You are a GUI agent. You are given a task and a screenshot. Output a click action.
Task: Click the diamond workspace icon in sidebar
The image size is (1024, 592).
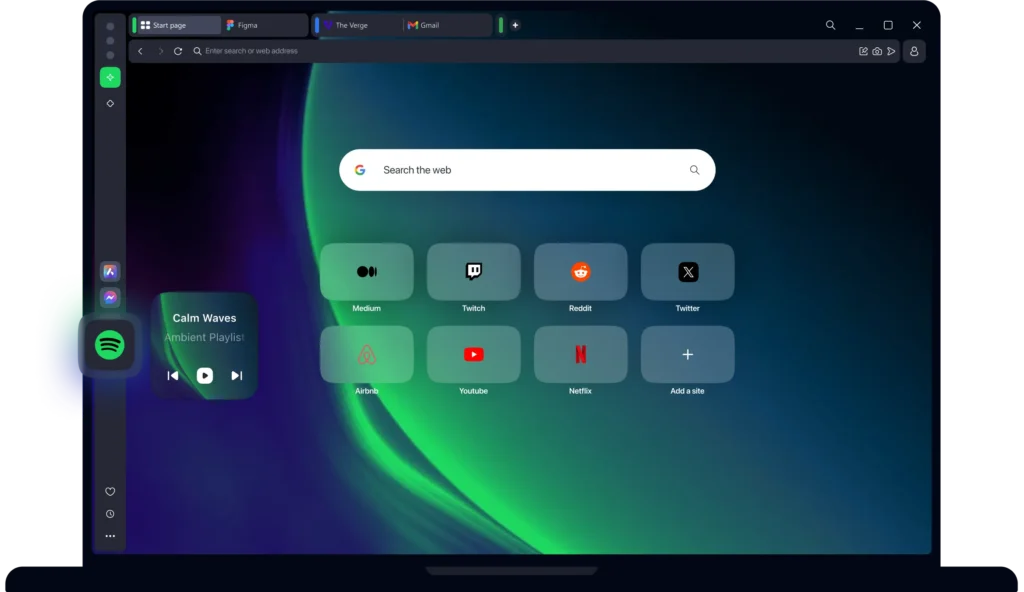coord(110,103)
